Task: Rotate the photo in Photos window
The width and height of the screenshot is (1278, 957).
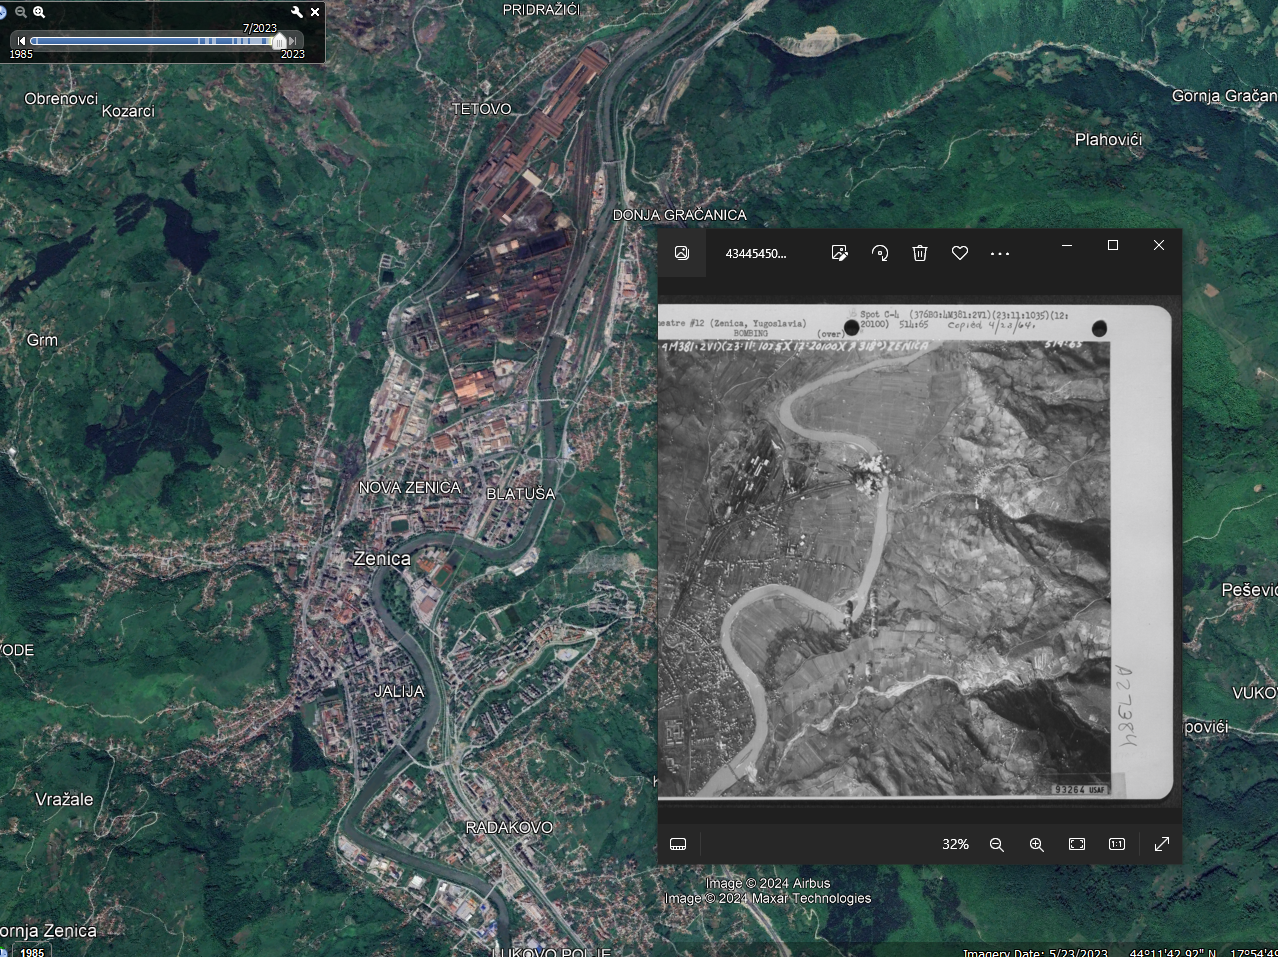Action: (x=880, y=253)
